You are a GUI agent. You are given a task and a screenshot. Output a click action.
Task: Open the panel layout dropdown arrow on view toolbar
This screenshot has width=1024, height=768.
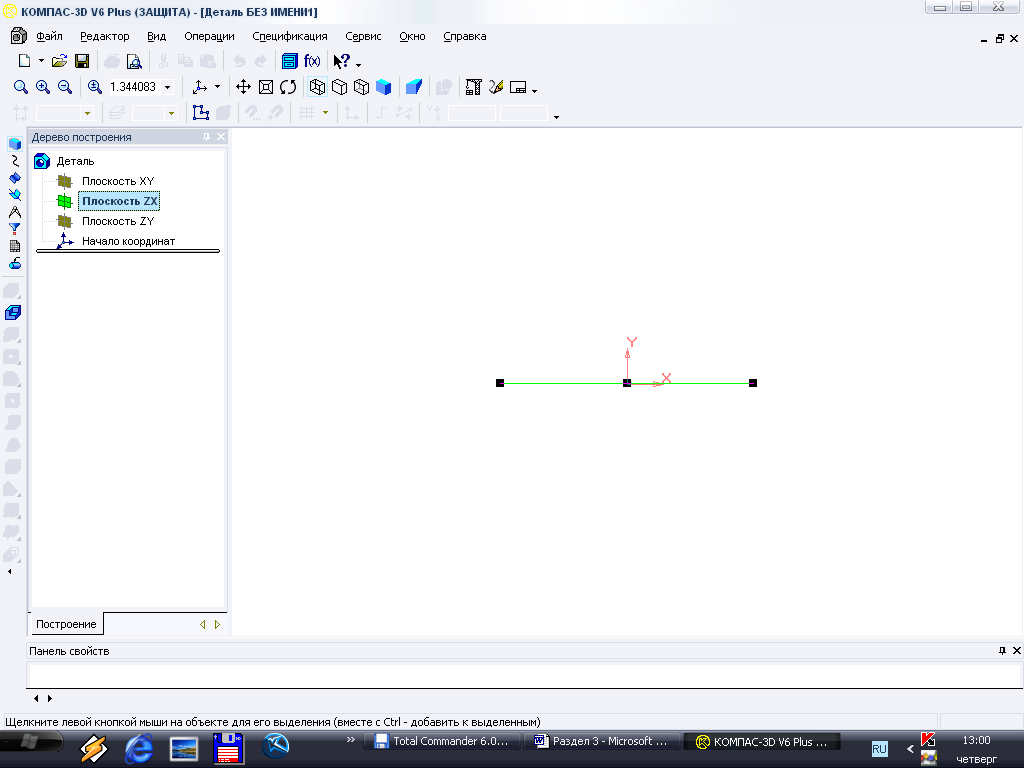tap(535, 90)
